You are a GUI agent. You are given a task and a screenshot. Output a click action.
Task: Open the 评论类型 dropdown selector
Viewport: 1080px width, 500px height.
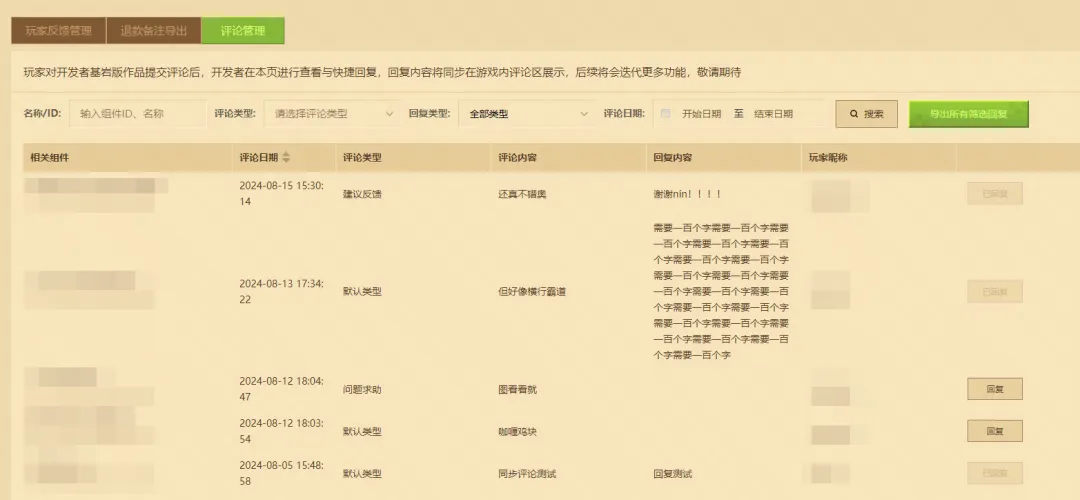coord(333,114)
